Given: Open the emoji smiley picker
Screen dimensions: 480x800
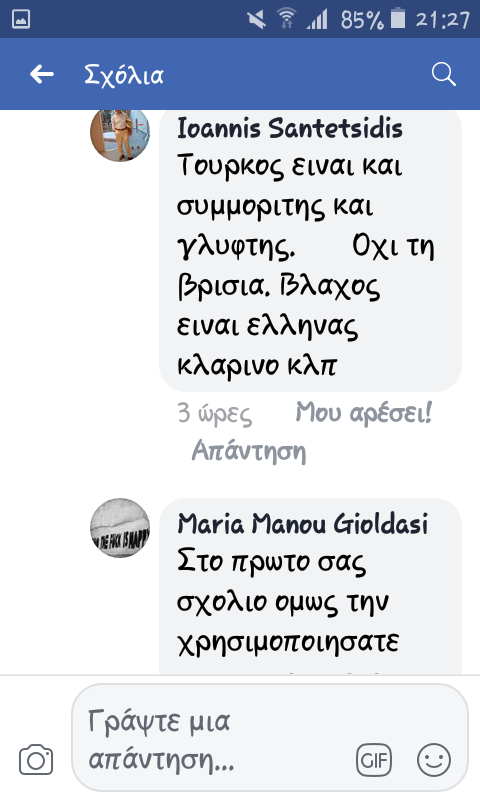Looking at the screenshot, I should click(434, 760).
